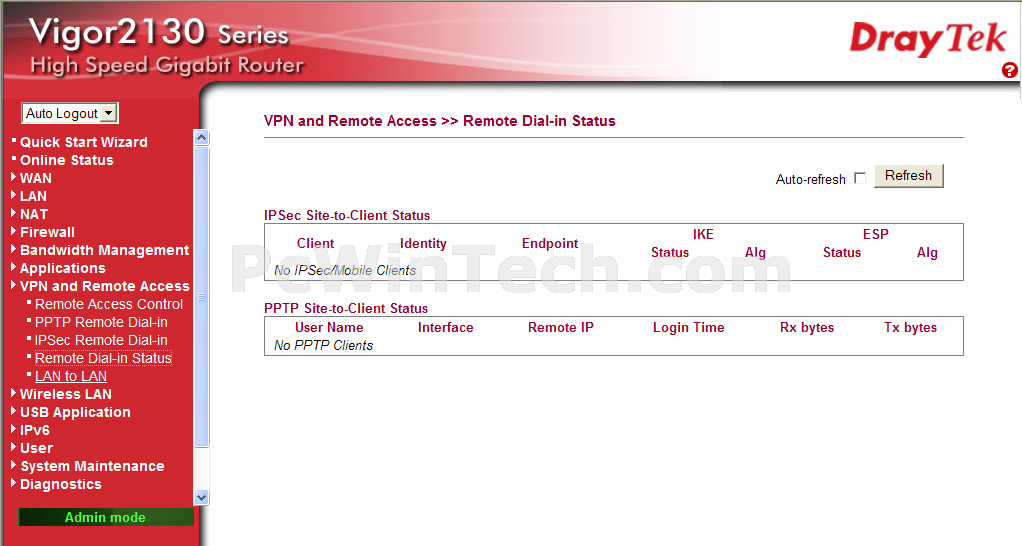Click the Rx bytes column header
The height and width of the screenshot is (546, 1022).
coord(807,328)
